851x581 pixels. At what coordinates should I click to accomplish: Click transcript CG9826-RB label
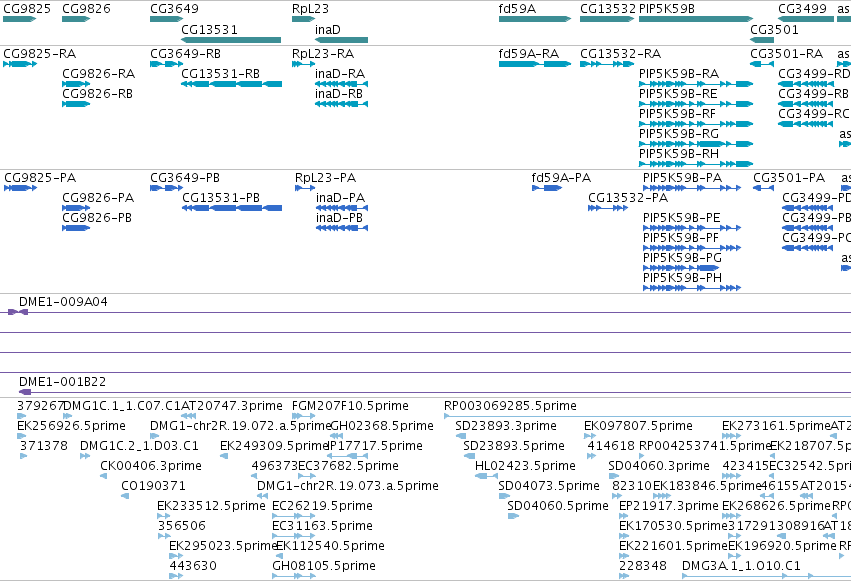pos(98,94)
